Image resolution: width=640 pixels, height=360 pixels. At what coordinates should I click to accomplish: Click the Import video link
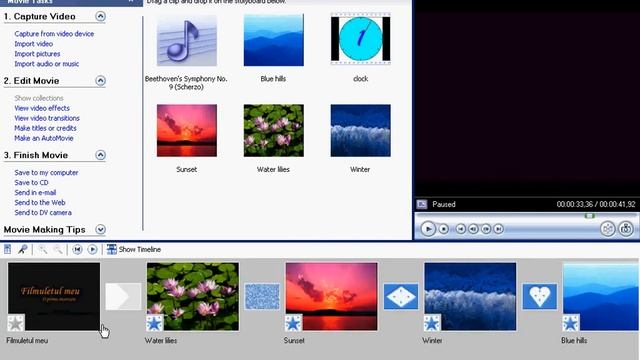point(33,44)
